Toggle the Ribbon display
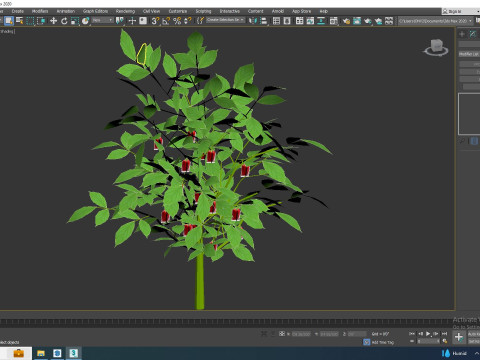 point(299,21)
